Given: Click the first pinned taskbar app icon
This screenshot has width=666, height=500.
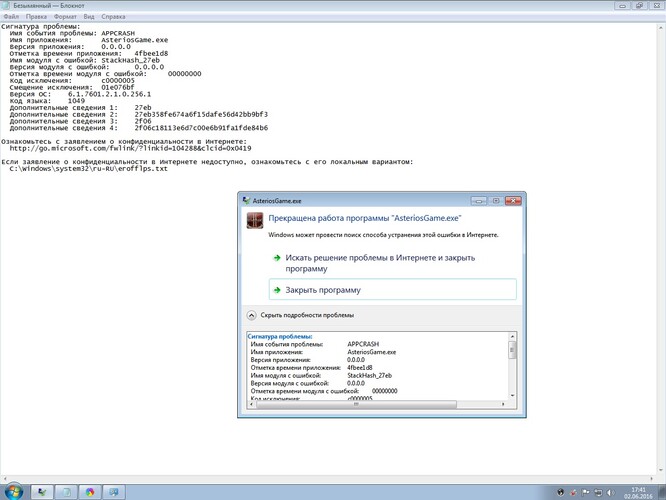Looking at the screenshot, I should (x=42, y=492).
